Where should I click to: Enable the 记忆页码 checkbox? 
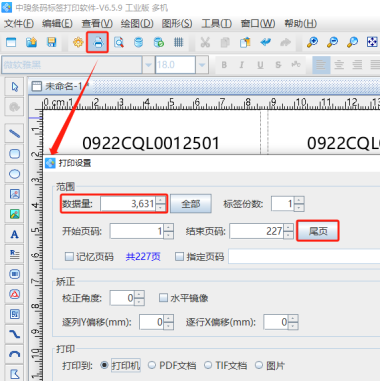tap(69, 256)
